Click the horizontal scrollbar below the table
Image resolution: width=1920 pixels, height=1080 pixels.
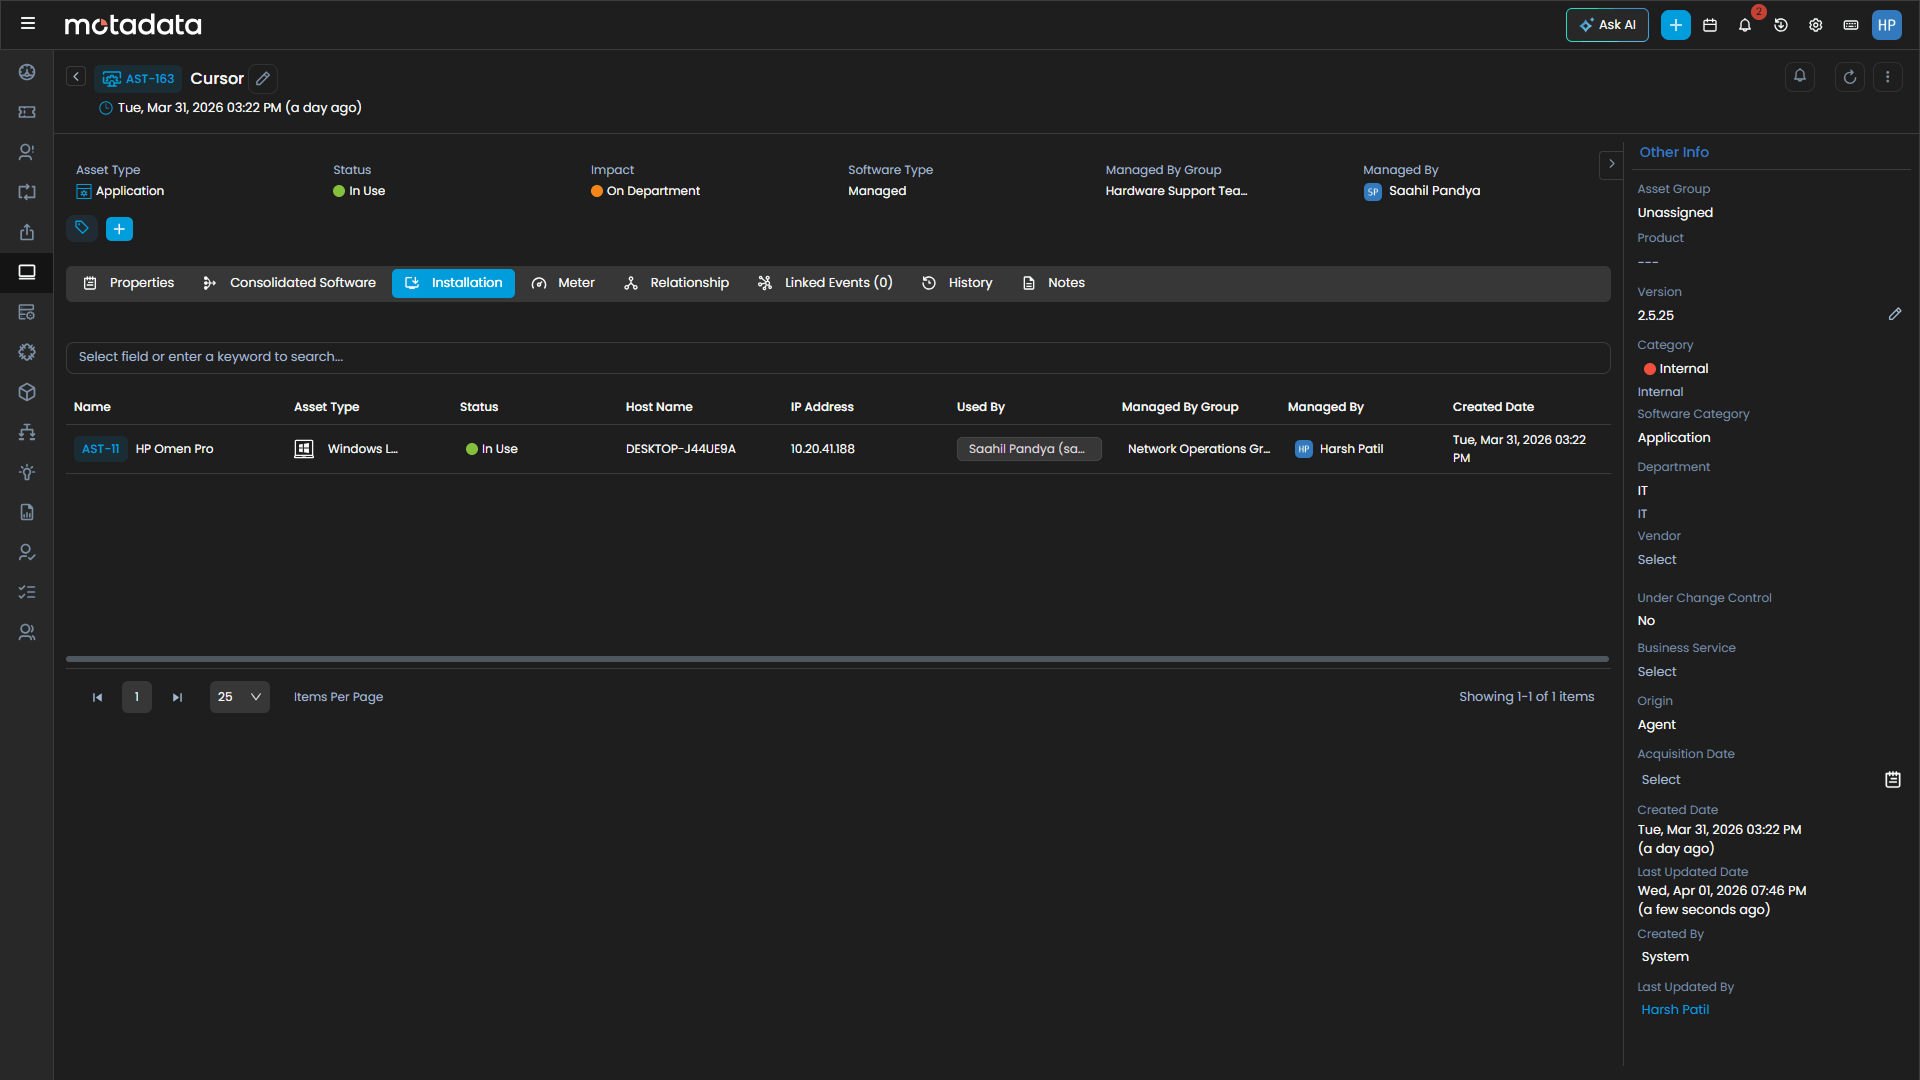point(836,658)
